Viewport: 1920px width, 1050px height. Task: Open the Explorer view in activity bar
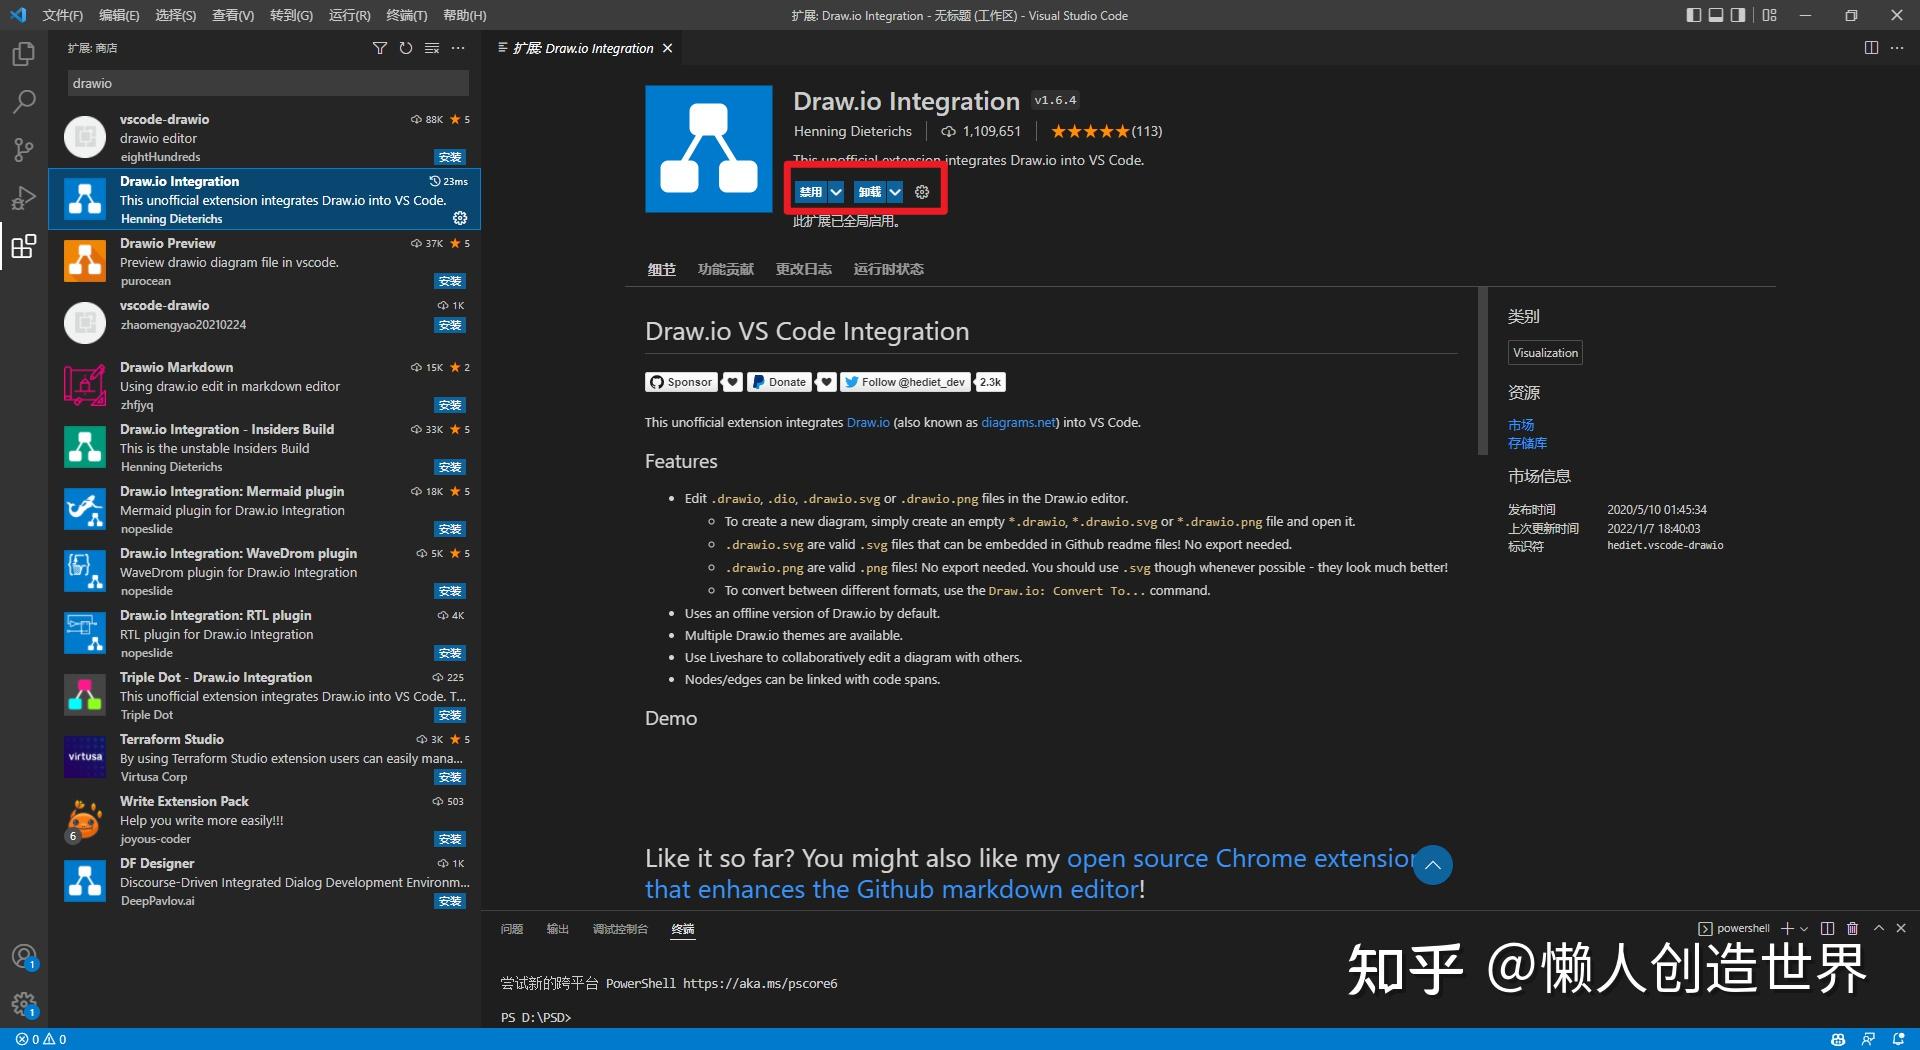pos(23,54)
